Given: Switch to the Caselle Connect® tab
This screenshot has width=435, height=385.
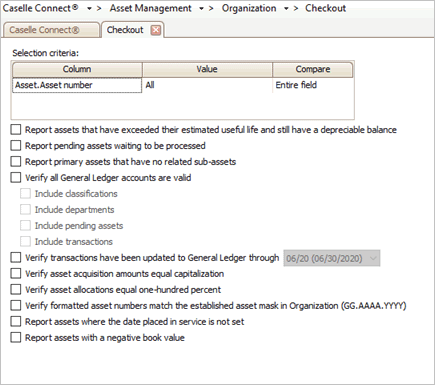Looking at the screenshot, I should click(51, 30).
